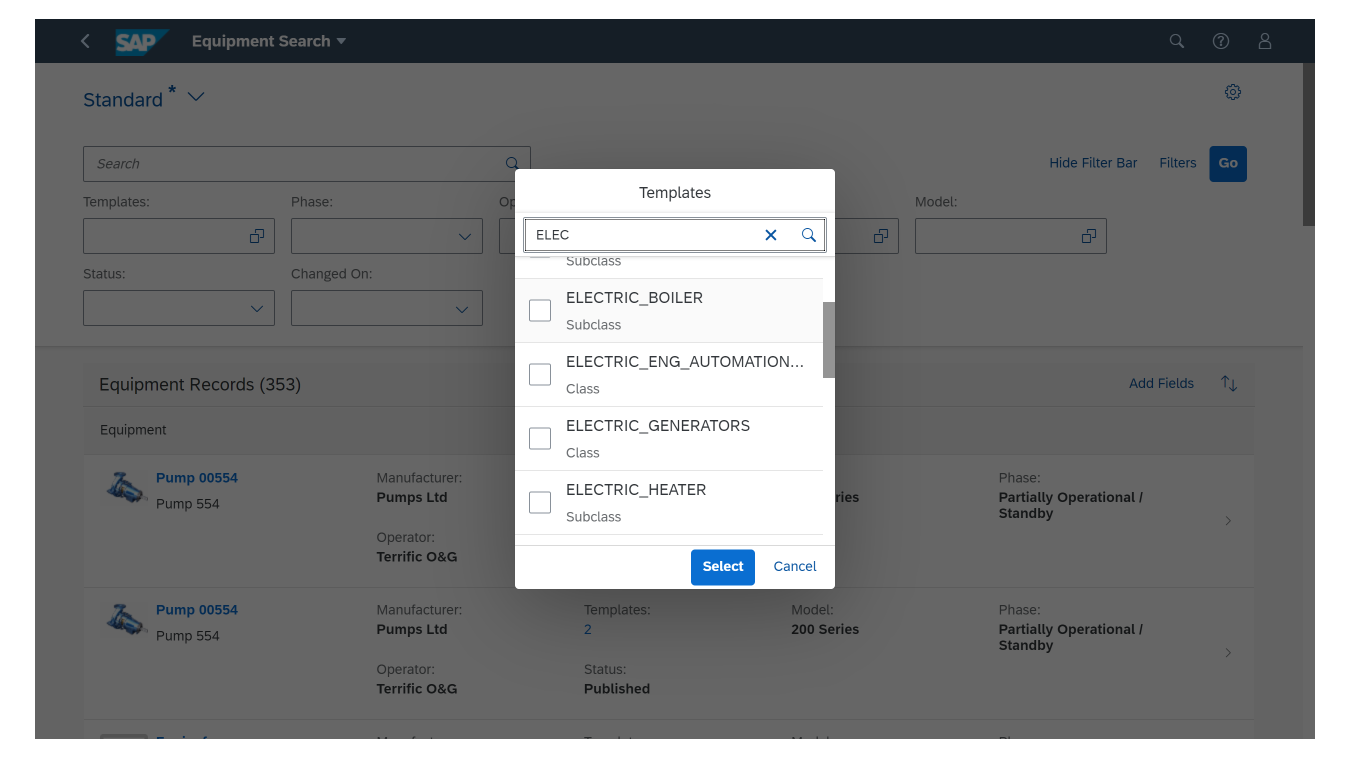
Task: Tick the ELECTRIC_HEATER checkbox
Action: pos(540,502)
